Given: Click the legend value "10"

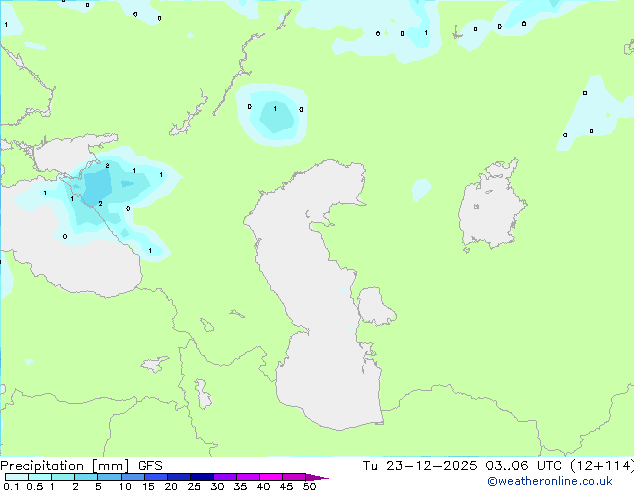Looking at the screenshot, I should (125, 486).
